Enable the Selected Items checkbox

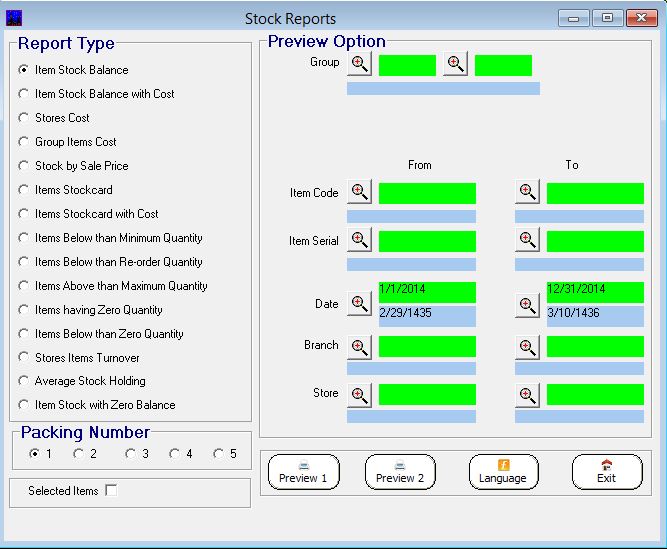[111, 491]
